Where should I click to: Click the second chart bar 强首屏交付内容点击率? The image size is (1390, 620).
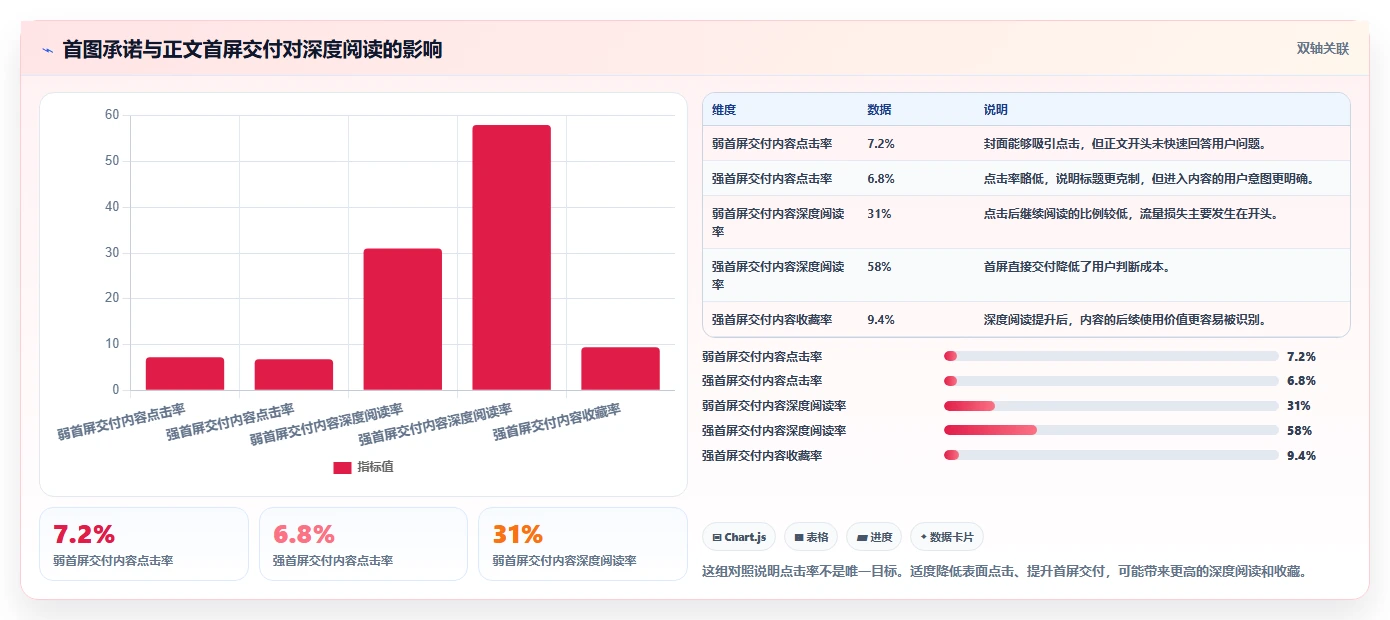[294, 375]
